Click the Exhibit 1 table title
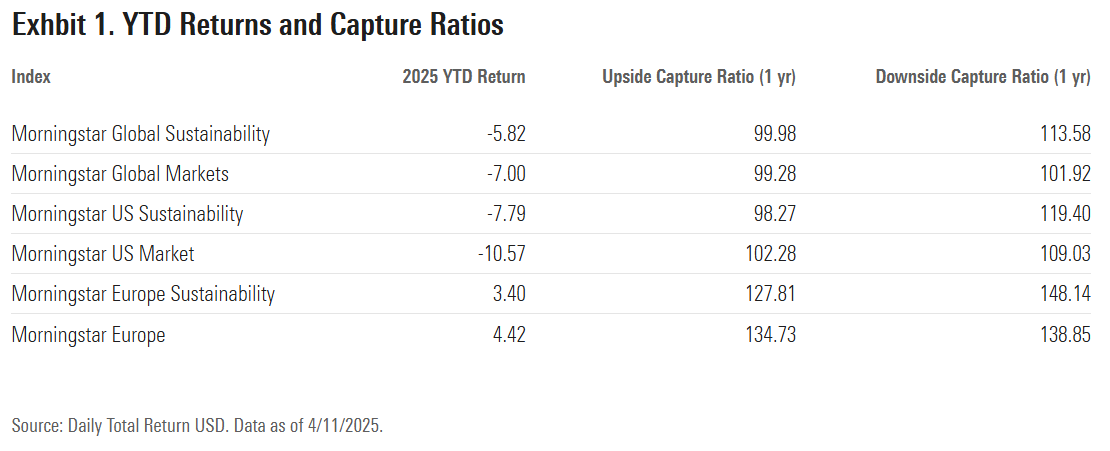This screenshot has width=1110, height=451. 258,27
